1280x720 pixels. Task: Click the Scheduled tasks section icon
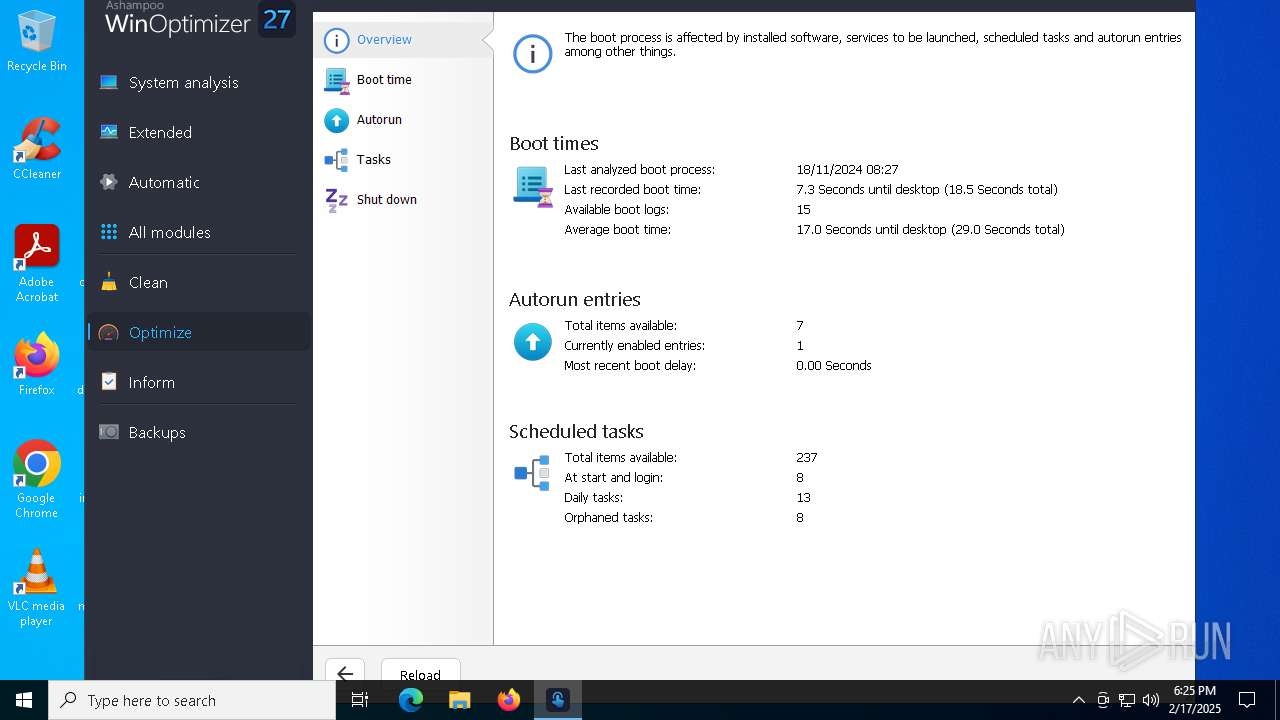(533, 473)
